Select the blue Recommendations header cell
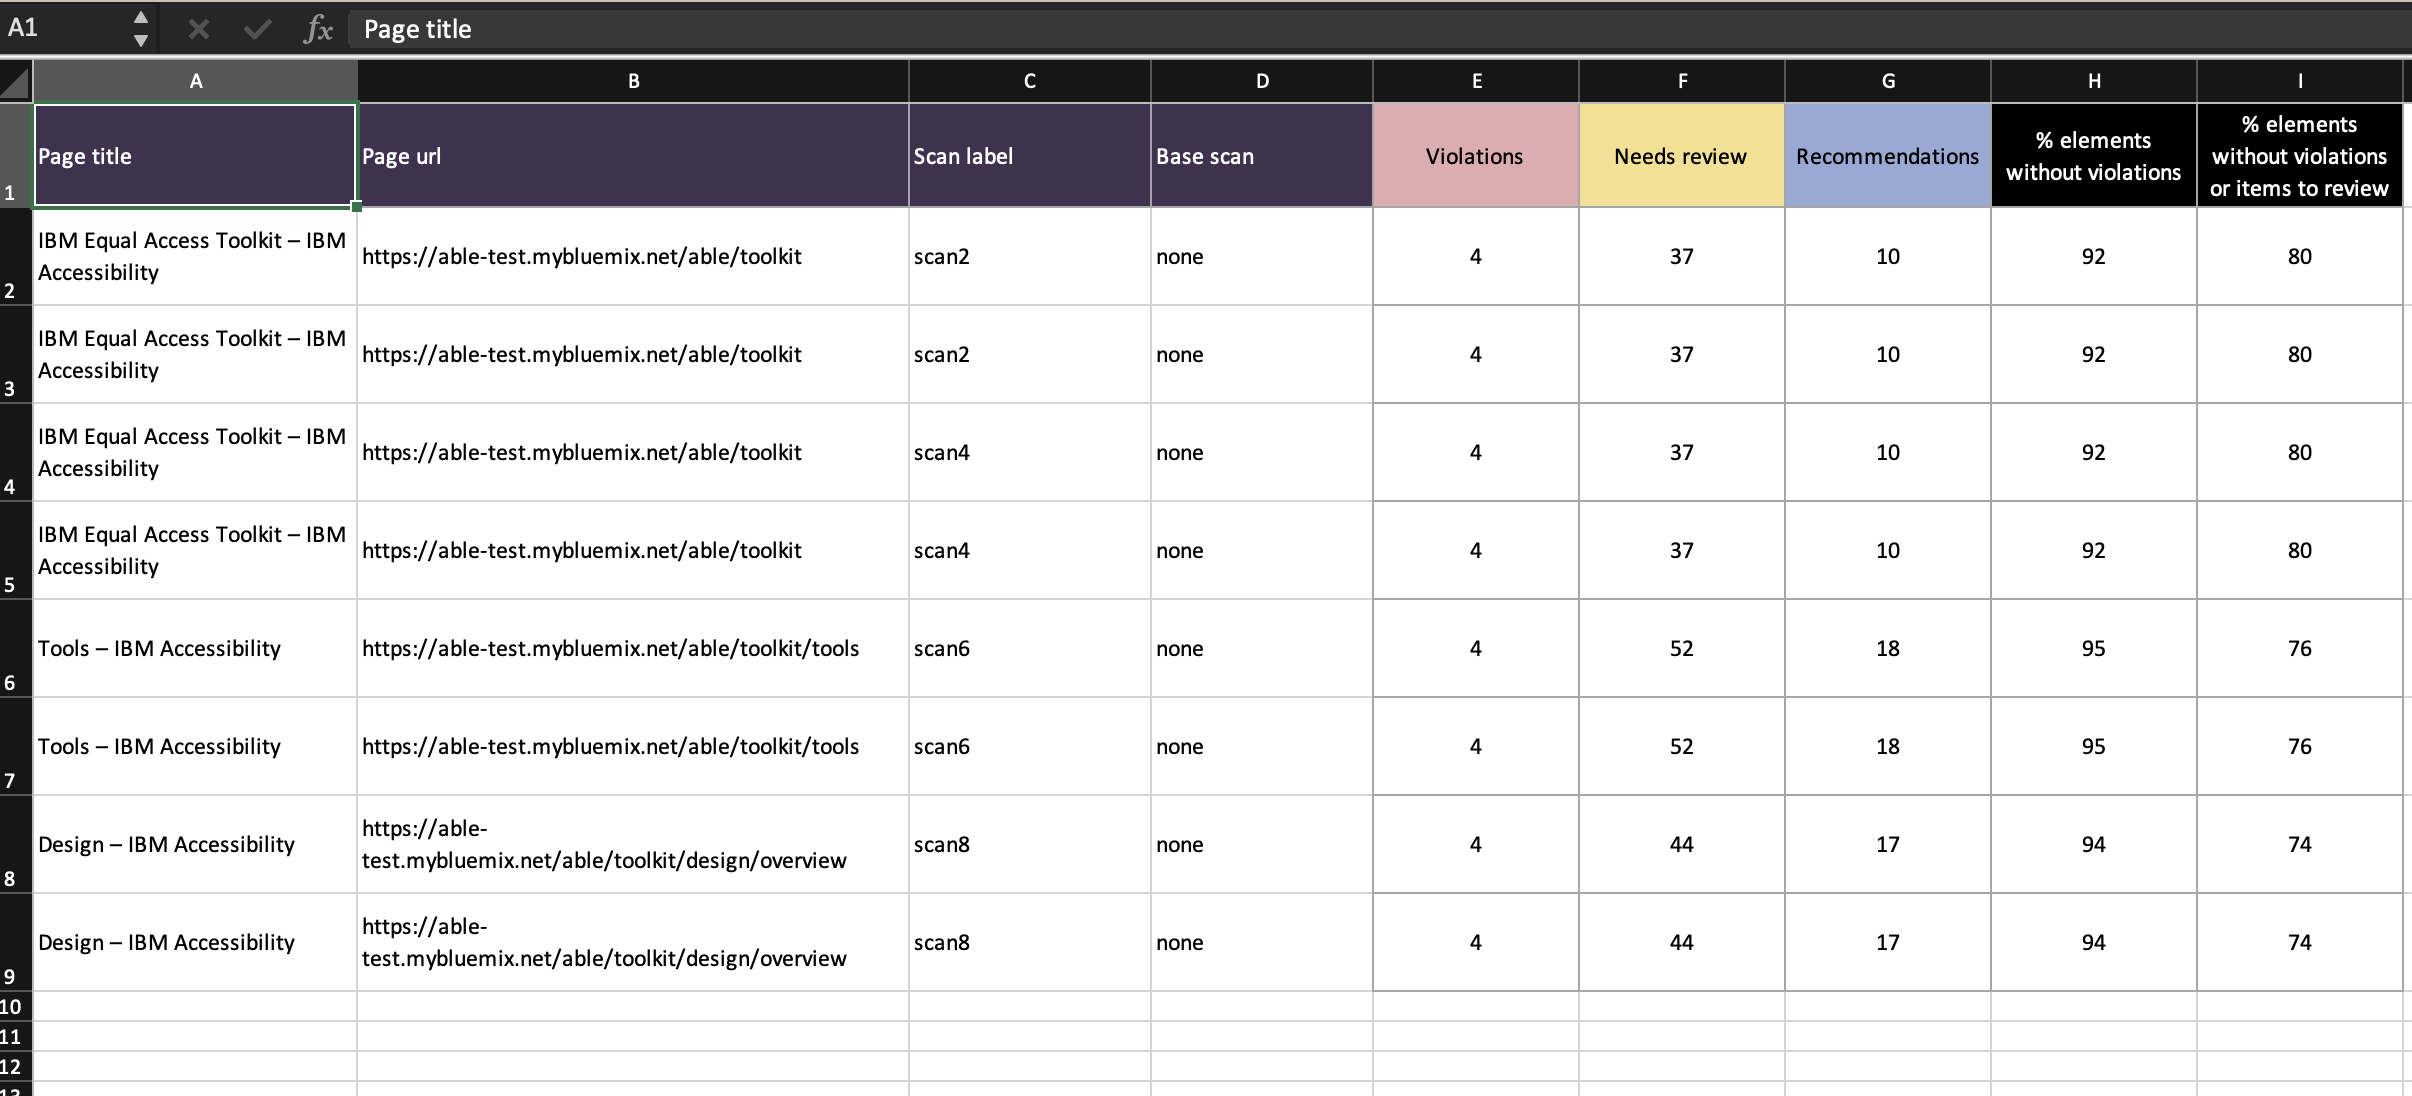 (x=1886, y=155)
